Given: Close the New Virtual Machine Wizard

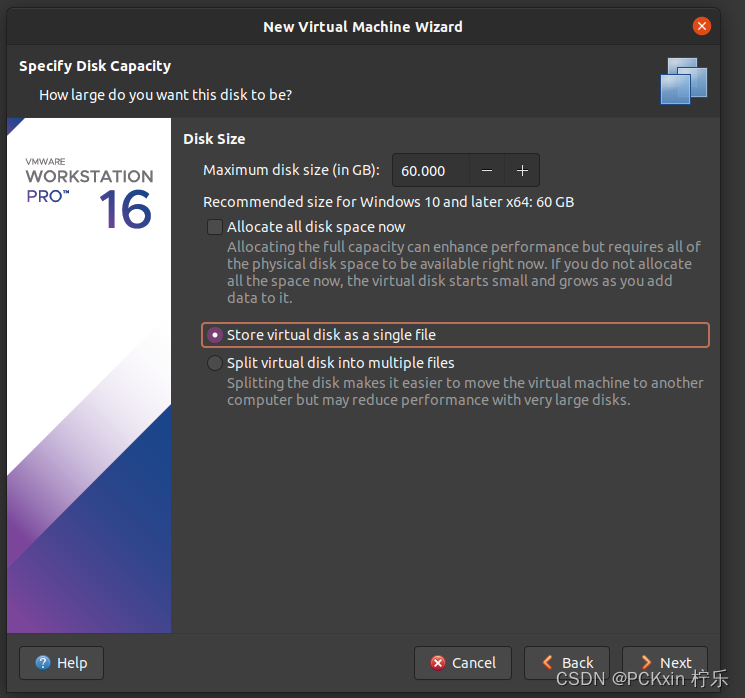Looking at the screenshot, I should point(701,26).
